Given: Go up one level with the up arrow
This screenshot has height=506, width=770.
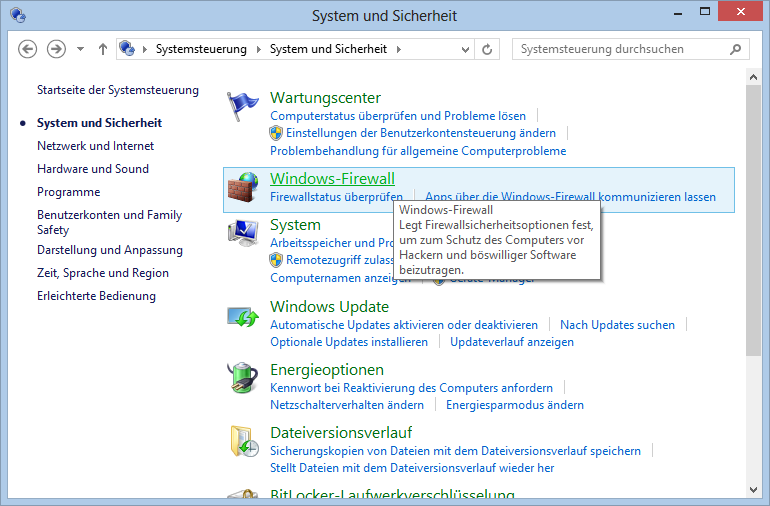Looking at the screenshot, I should click(x=103, y=49).
